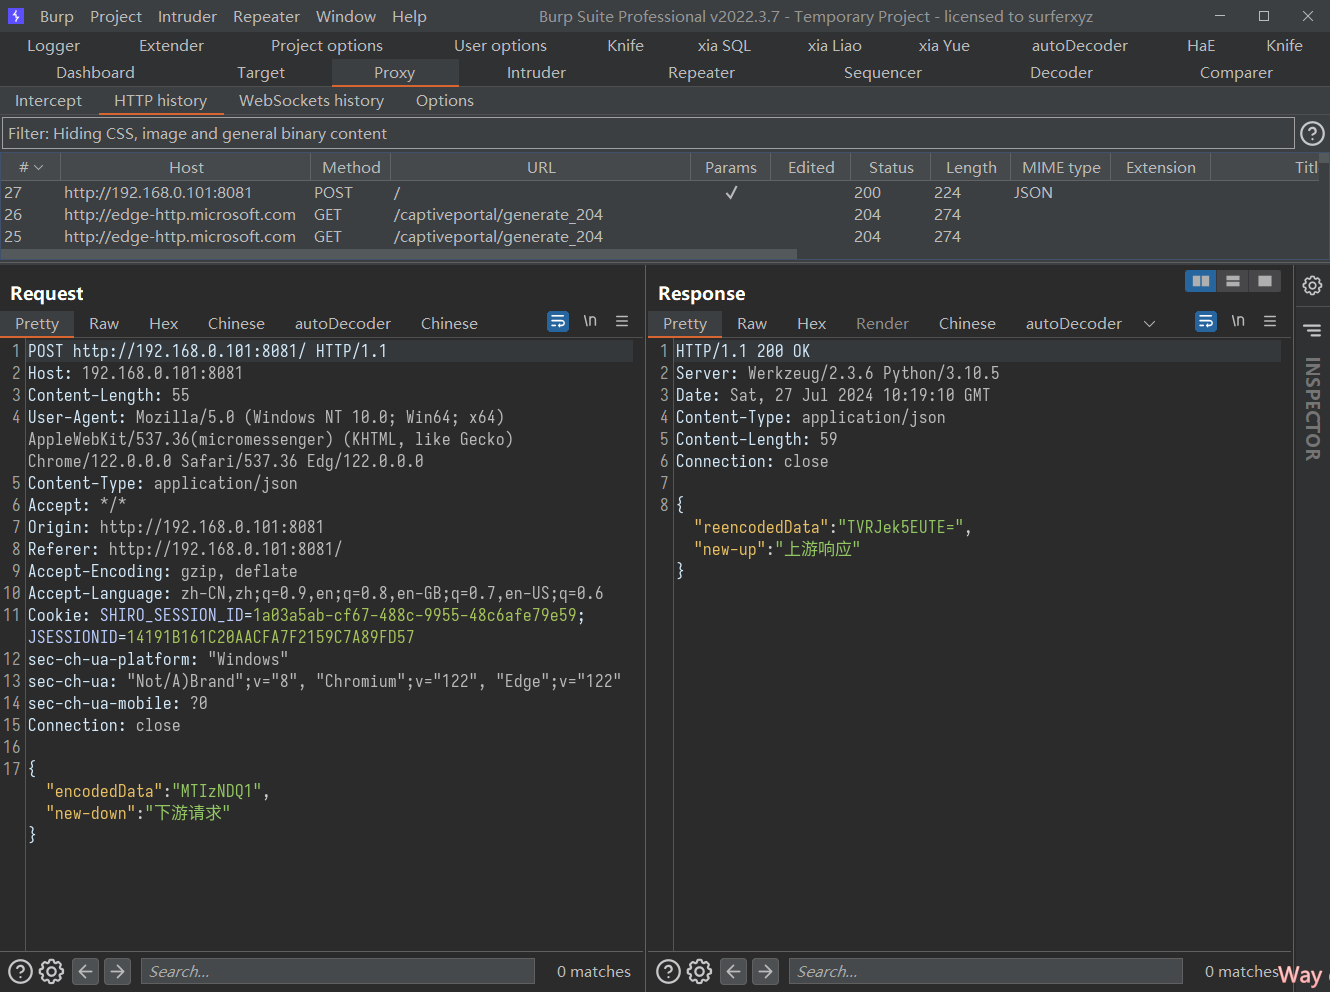Click the history table horizontal scrollbar
This screenshot has width=1330, height=992.
pos(398,254)
